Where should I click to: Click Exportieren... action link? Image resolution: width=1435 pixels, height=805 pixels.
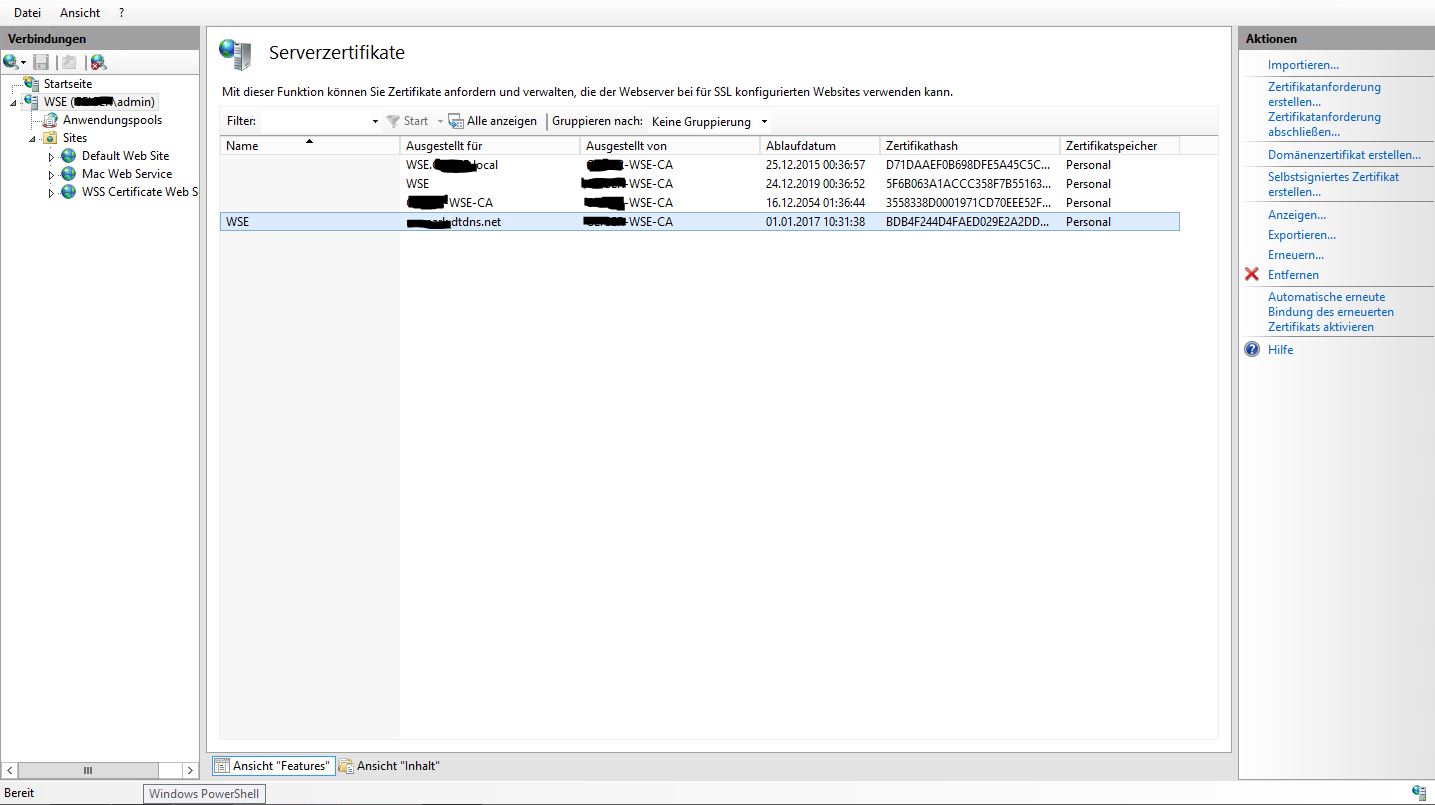(x=1302, y=235)
